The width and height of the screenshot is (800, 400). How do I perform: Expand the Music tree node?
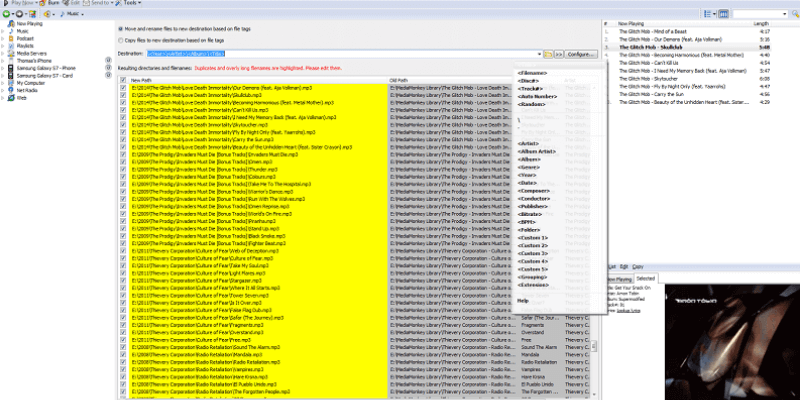tap(3, 31)
